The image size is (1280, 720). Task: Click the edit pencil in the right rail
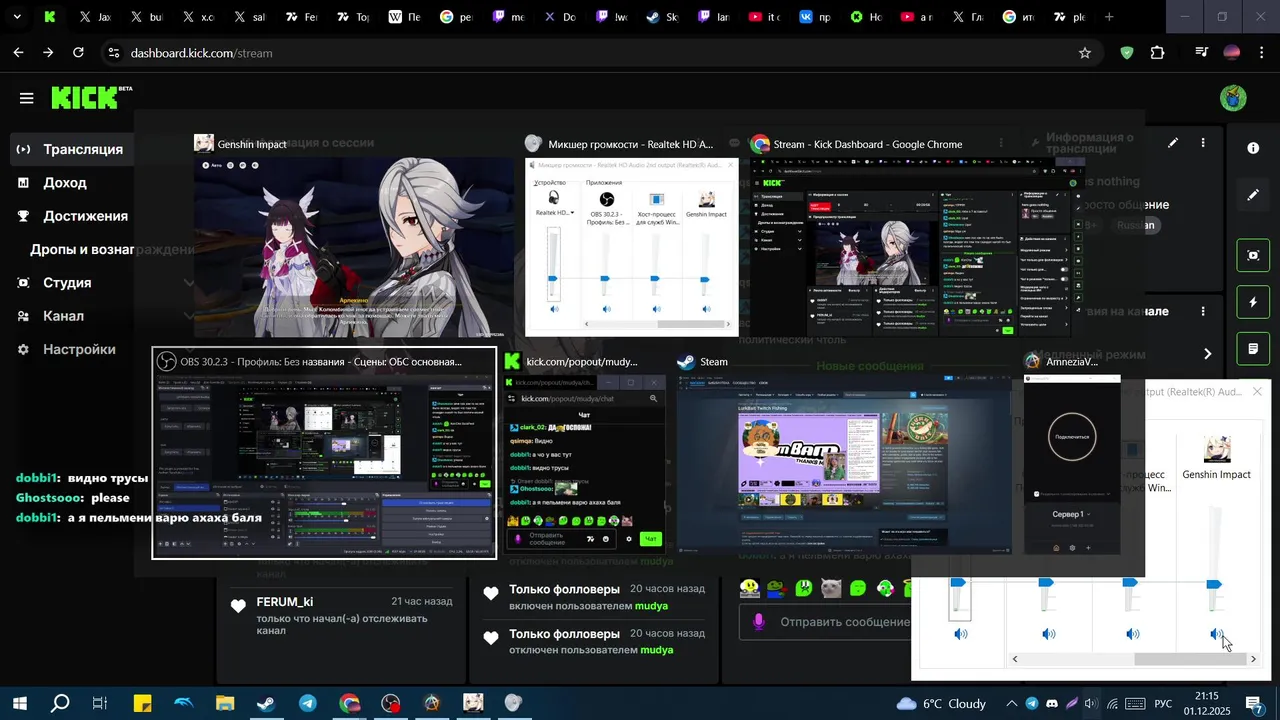(x=1253, y=195)
